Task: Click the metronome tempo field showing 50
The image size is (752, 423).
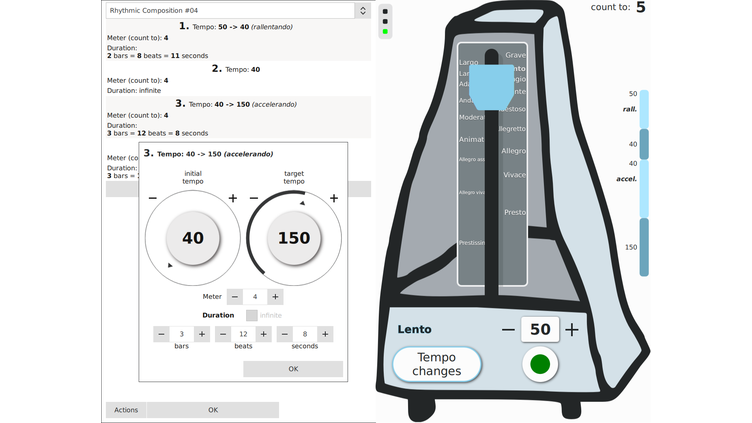Action: tap(540, 329)
